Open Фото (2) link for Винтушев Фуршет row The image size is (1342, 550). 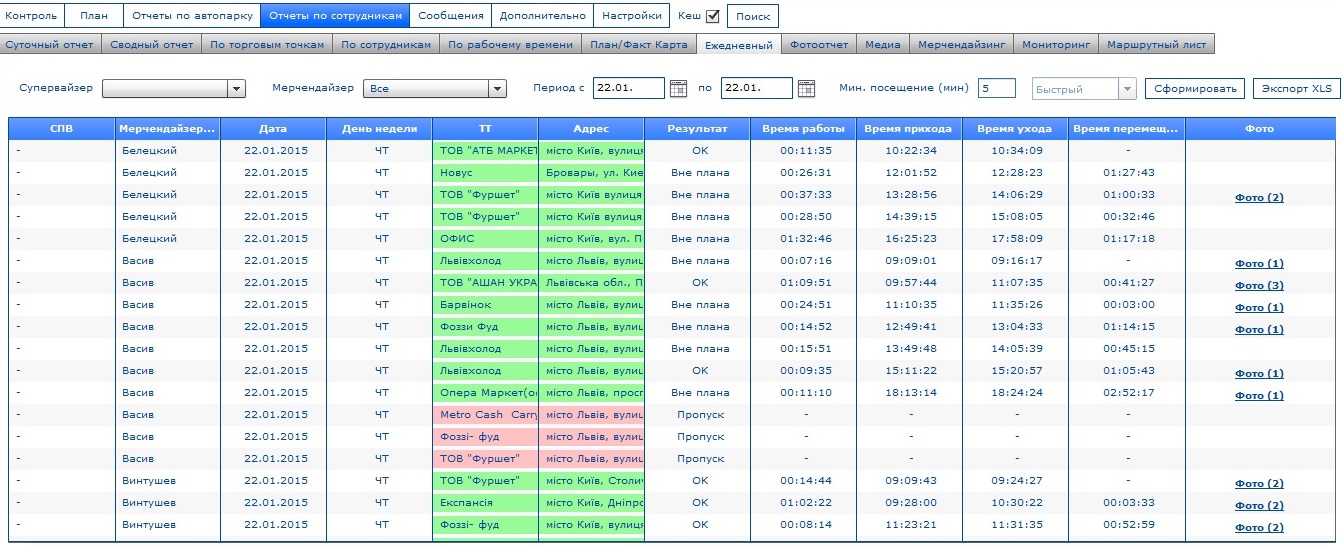(1259, 484)
